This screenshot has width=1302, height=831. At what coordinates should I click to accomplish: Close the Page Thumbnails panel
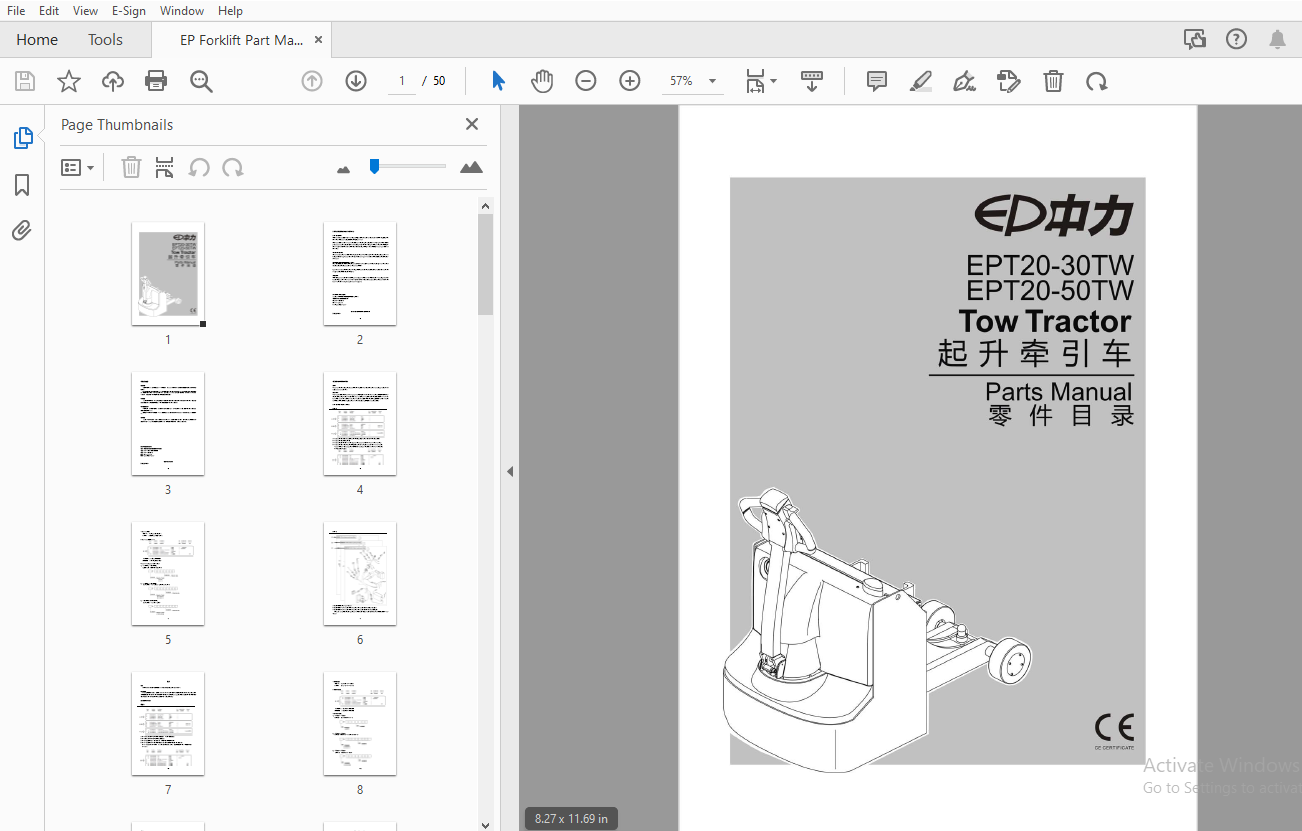(472, 124)
